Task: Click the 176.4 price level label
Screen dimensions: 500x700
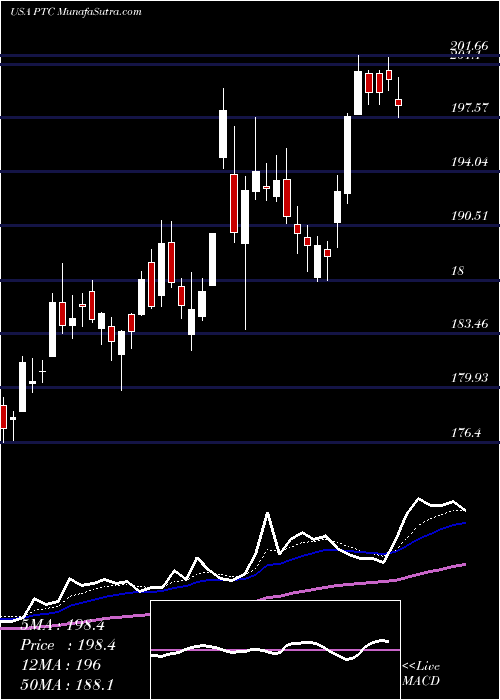Action: click(466, 433)
